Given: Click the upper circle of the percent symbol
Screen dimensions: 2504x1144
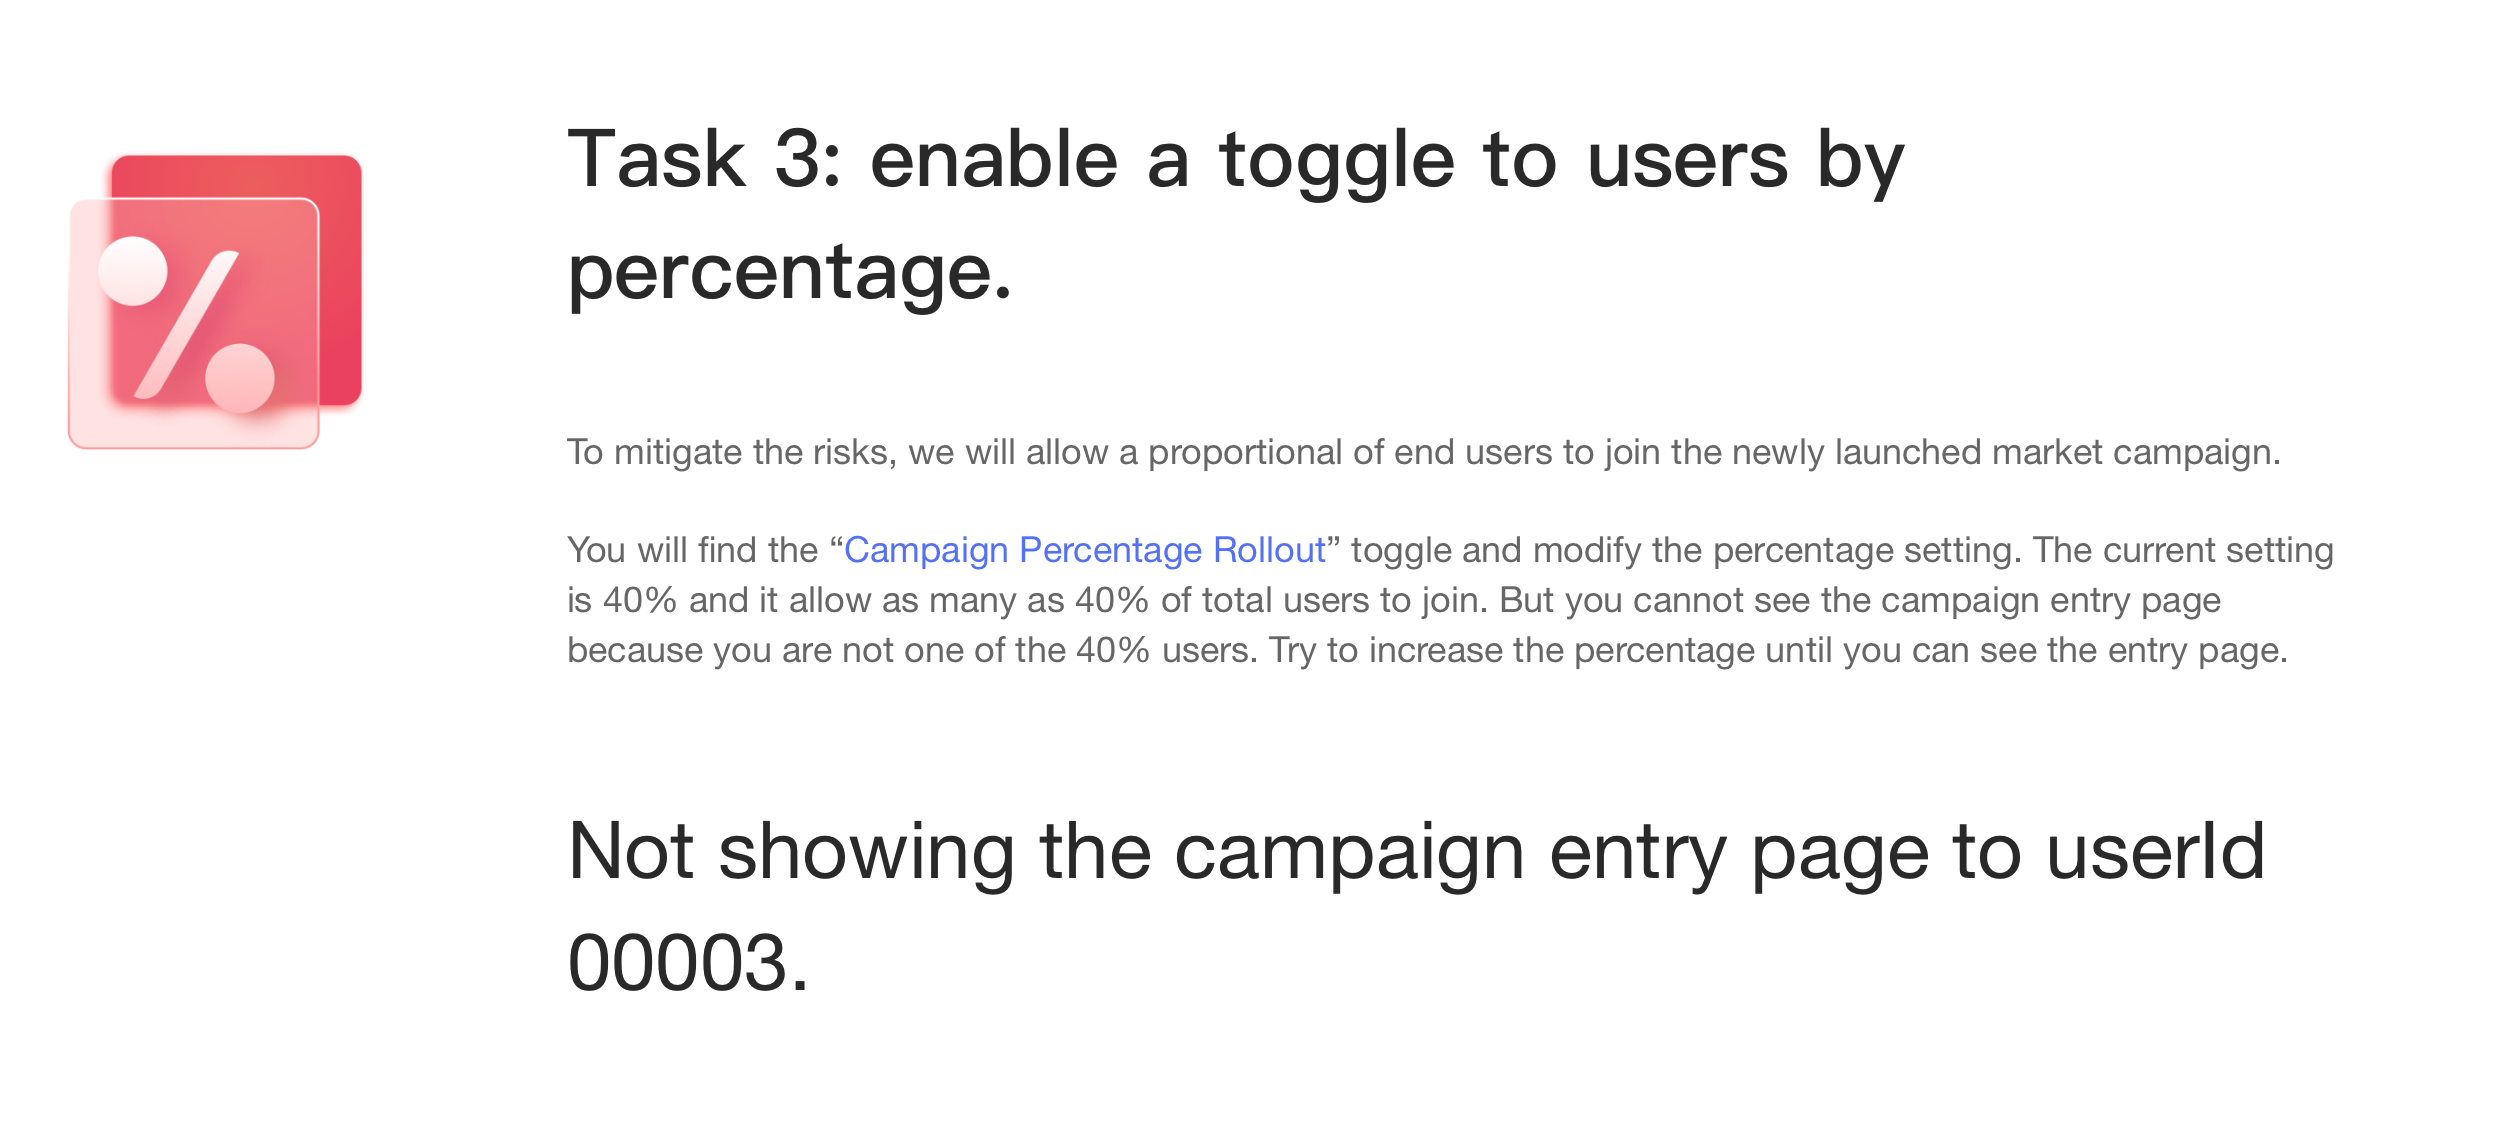Looking at the screenshot, I should [x=133, y=271].
